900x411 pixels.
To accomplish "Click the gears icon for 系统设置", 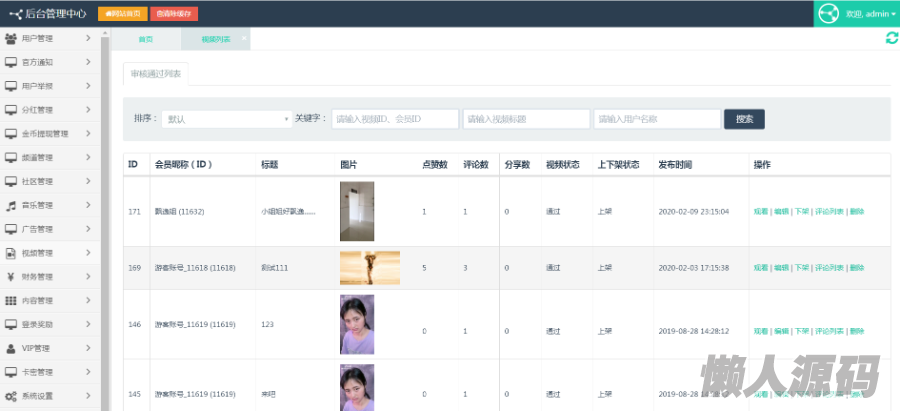I will tap(11, 395).
